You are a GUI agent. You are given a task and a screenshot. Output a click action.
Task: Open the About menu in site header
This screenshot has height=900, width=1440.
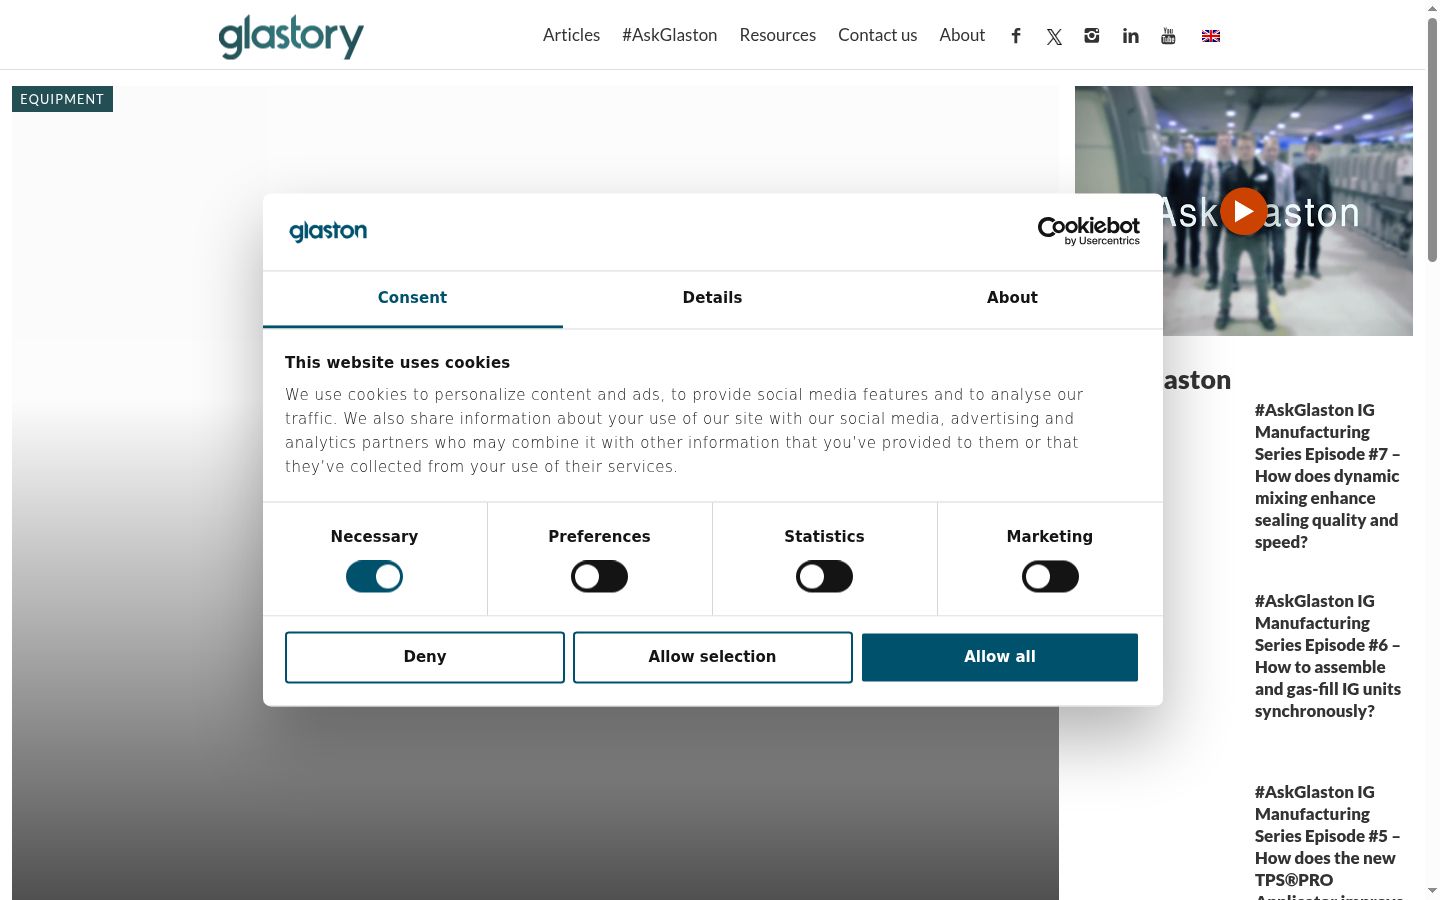[962, 35]
